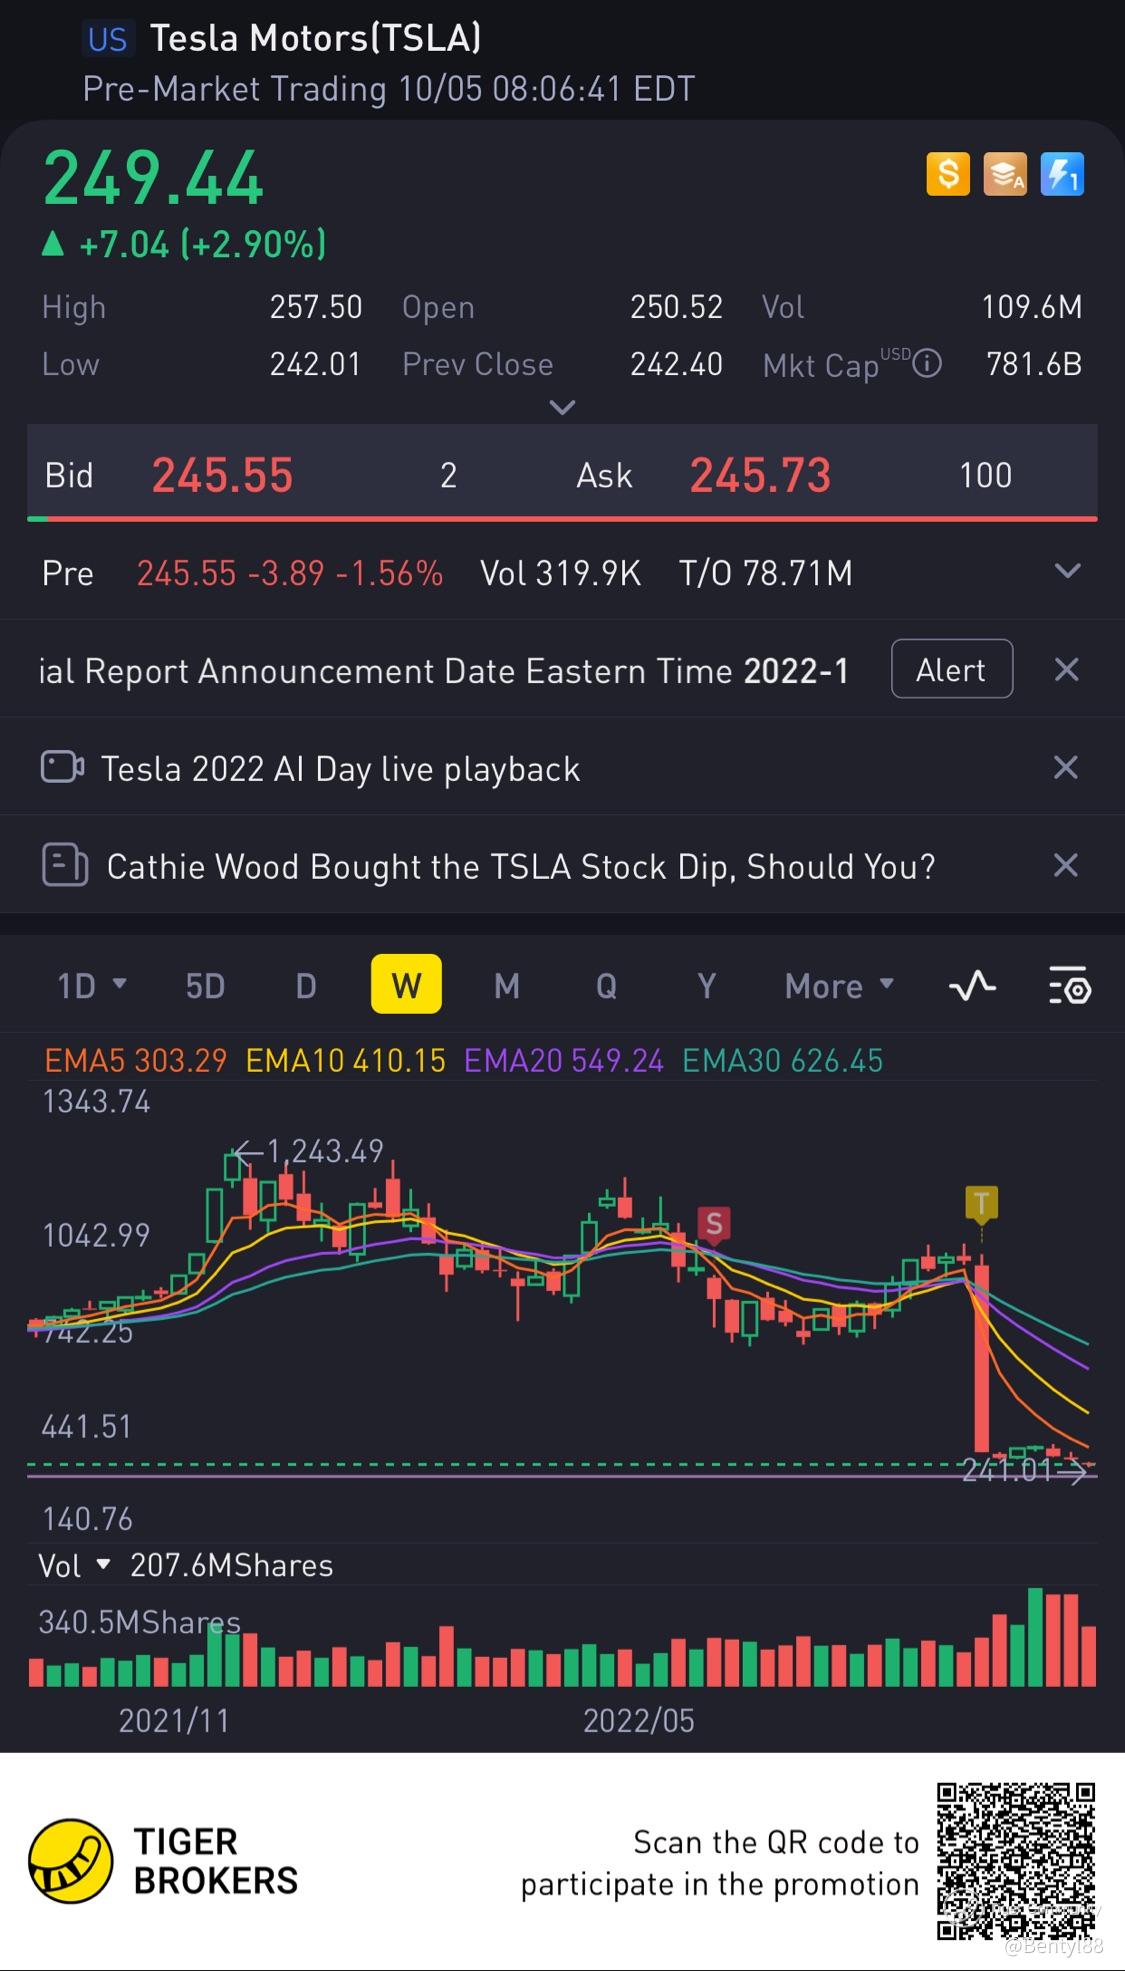Open Mkt Cap info circle icon
This screenshot has width=1125, height=1971.
pyautogui.click(x=927, y=363)
